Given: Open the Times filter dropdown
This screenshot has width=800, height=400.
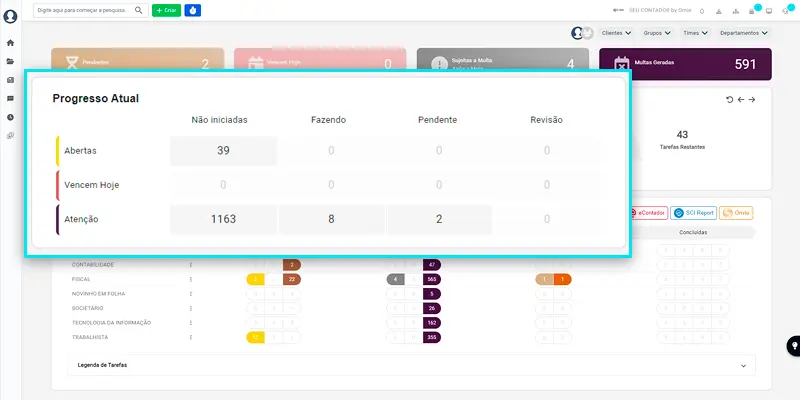Looking at the screenshot, I should click(x=696, y=33).
